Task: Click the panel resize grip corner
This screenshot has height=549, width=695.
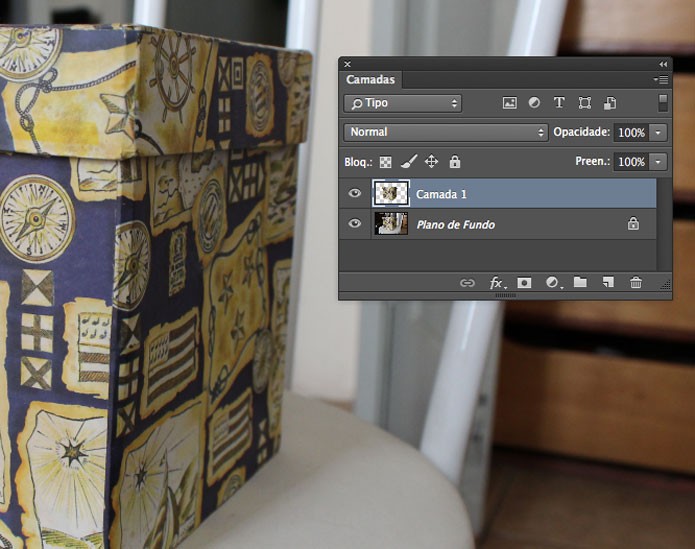Action: [x=666, y=285]
